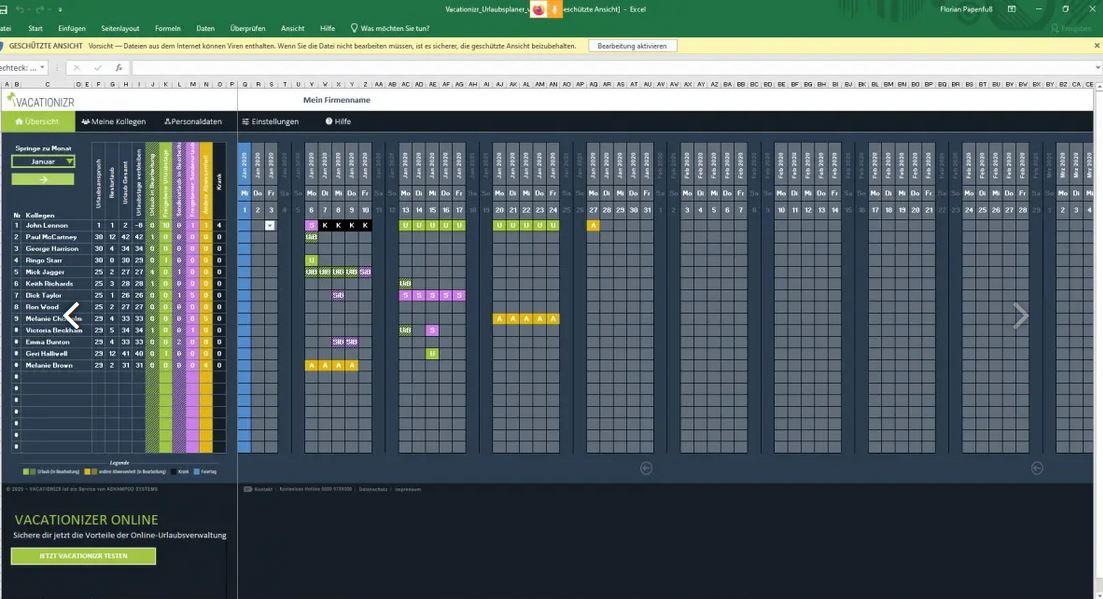
Task: Click Jetzt Vacationizr testen button
Action: point(83,556)
